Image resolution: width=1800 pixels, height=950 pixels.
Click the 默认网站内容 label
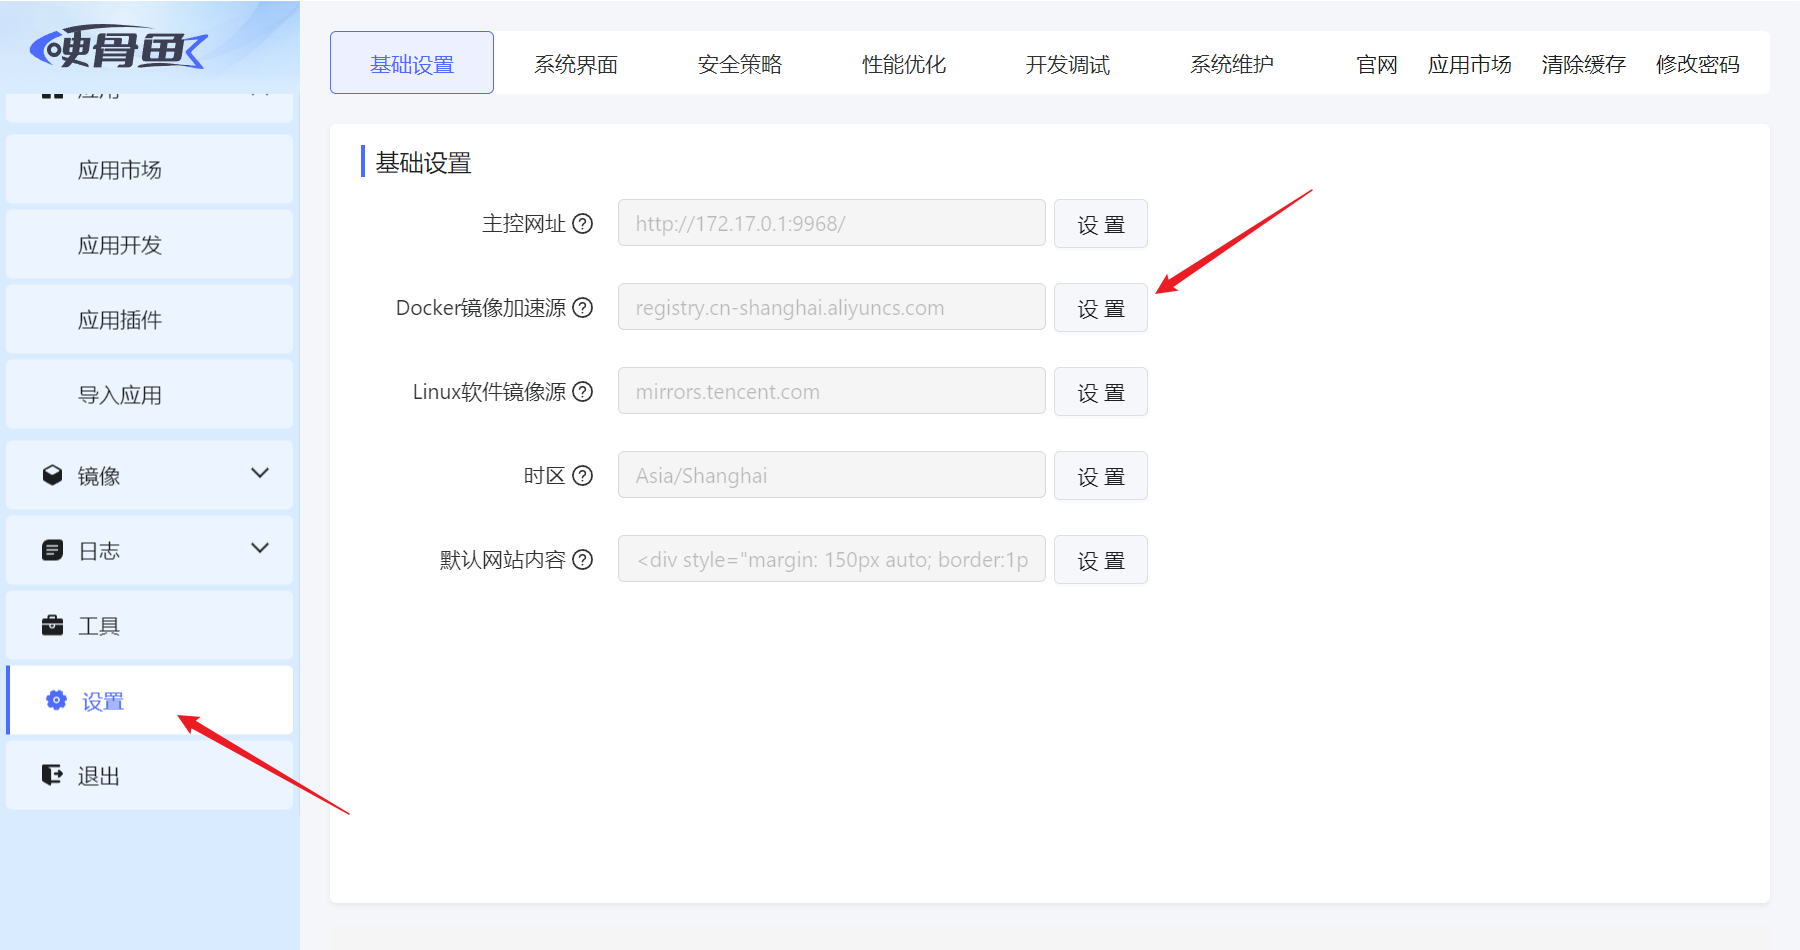coord(503,560)
